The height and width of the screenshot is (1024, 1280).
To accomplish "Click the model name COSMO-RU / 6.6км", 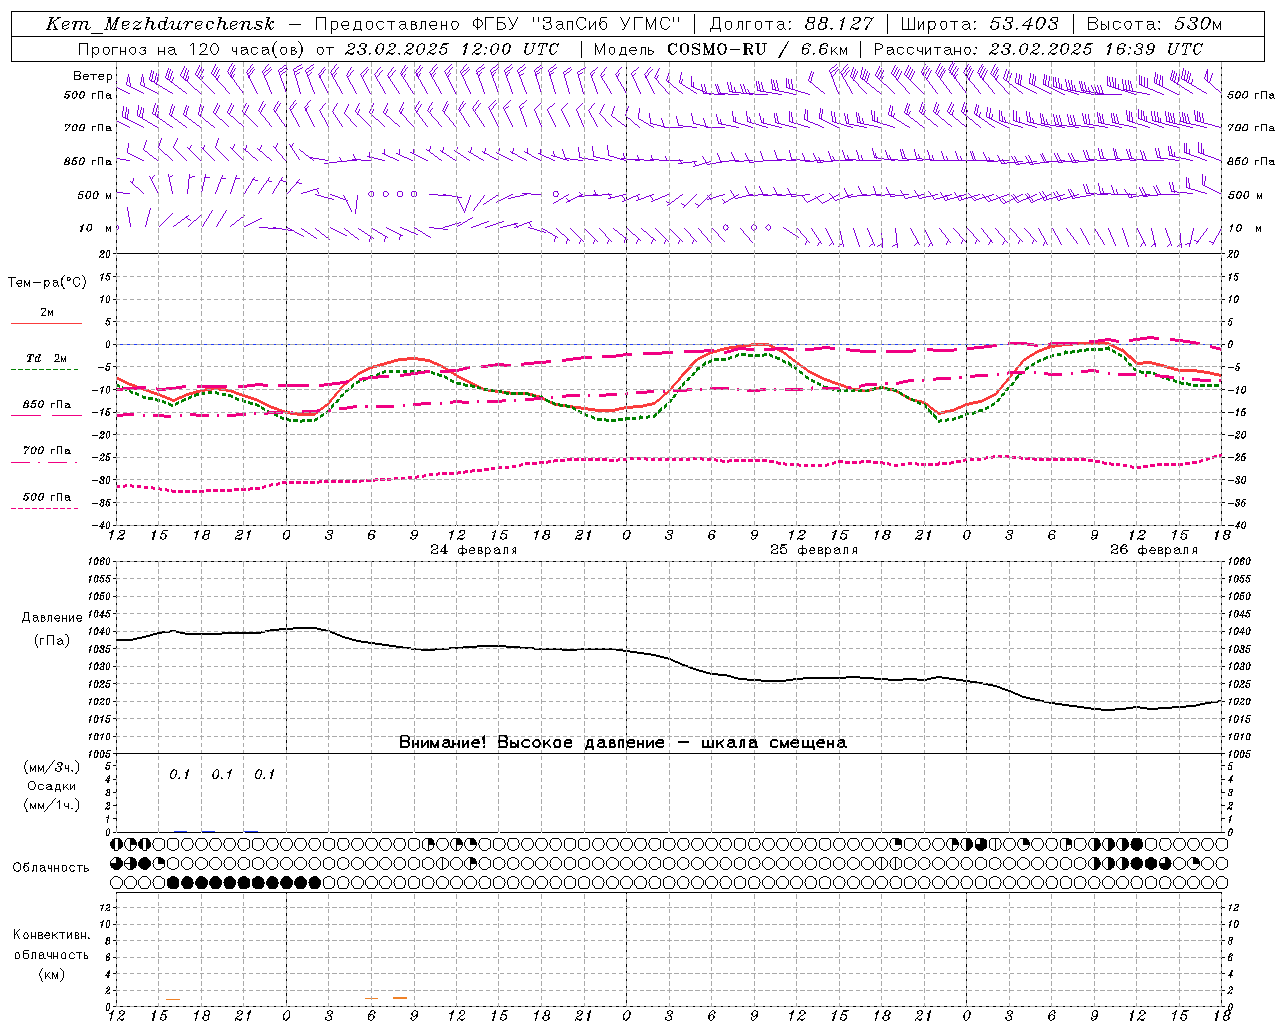I will point(757,49).
